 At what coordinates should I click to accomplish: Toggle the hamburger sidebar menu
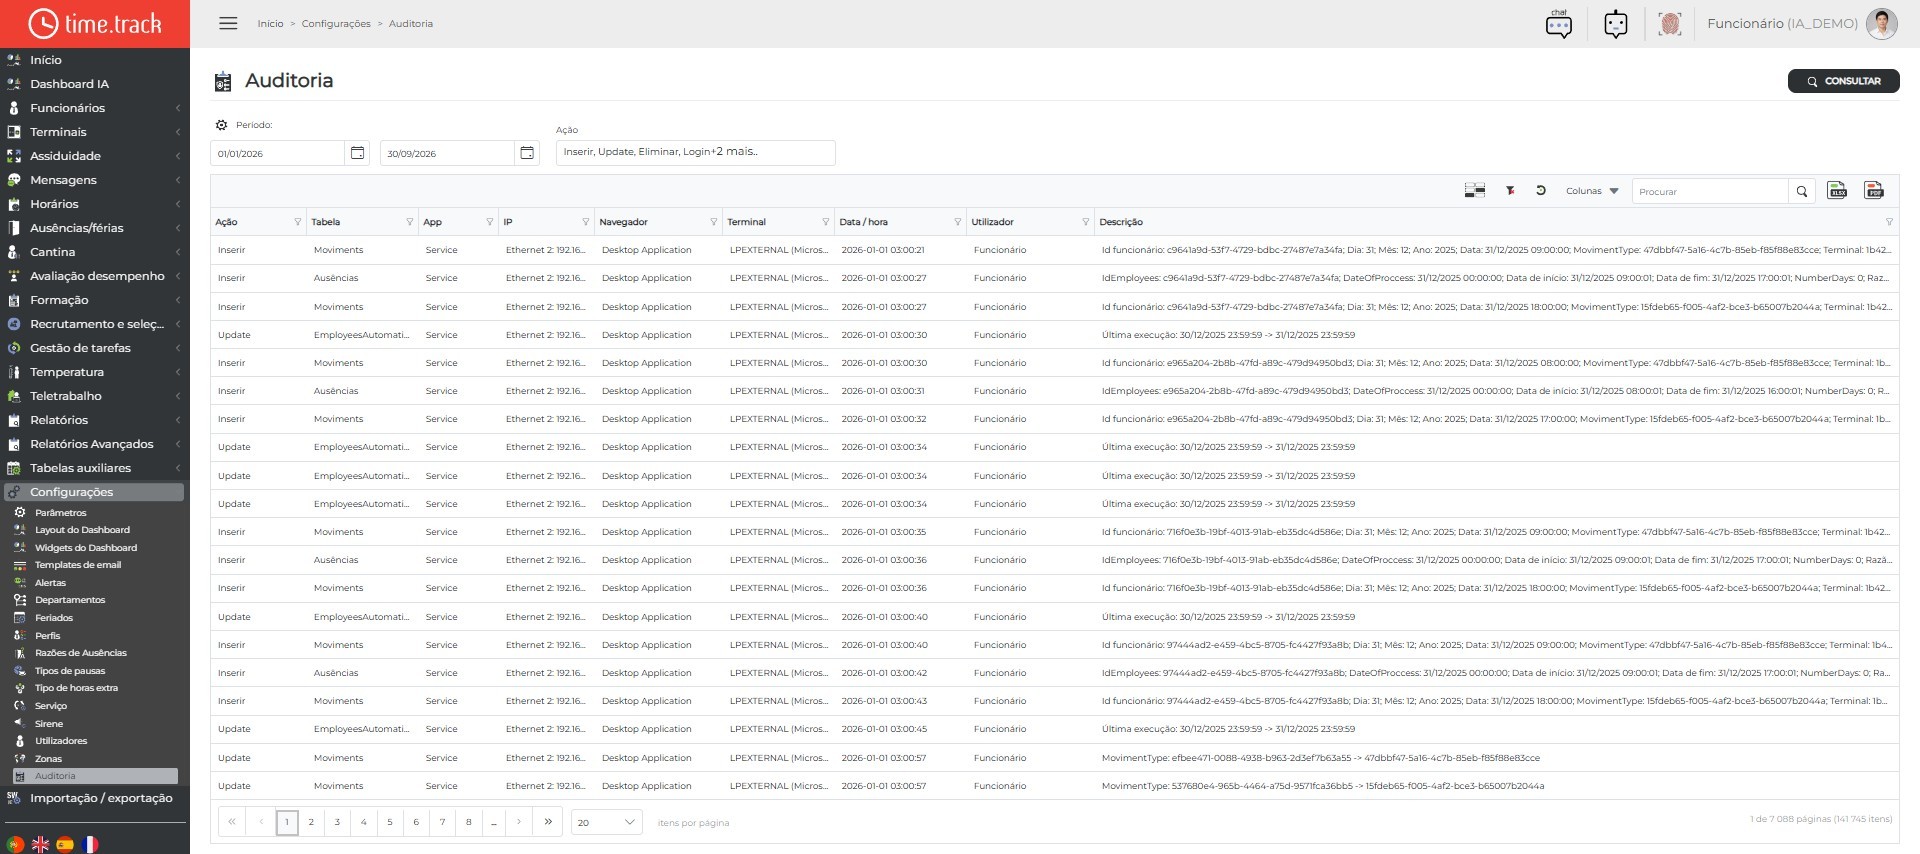(228, 23)
